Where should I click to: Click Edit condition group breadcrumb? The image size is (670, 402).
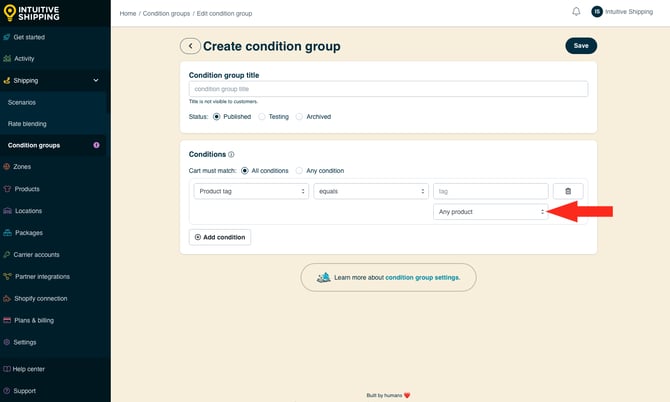click(x=224, y=14)
